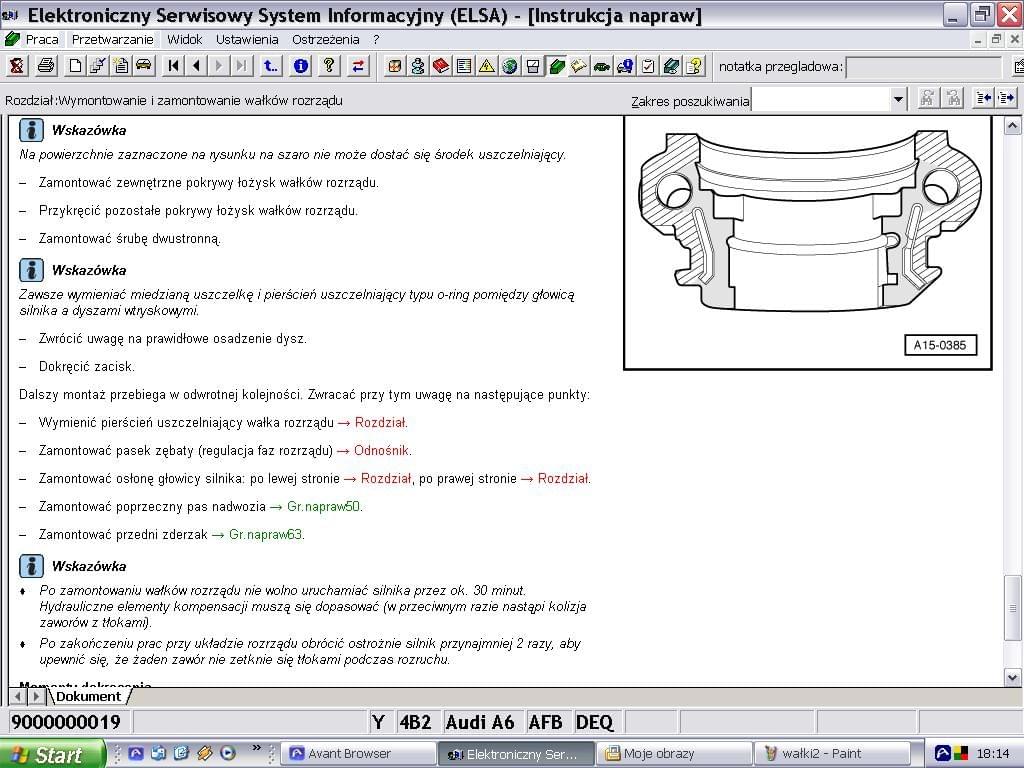The width and height of the screenshot is (1024, 768).
Task: Follow the 'Odnośnik' link
Action: coord(381,451)
